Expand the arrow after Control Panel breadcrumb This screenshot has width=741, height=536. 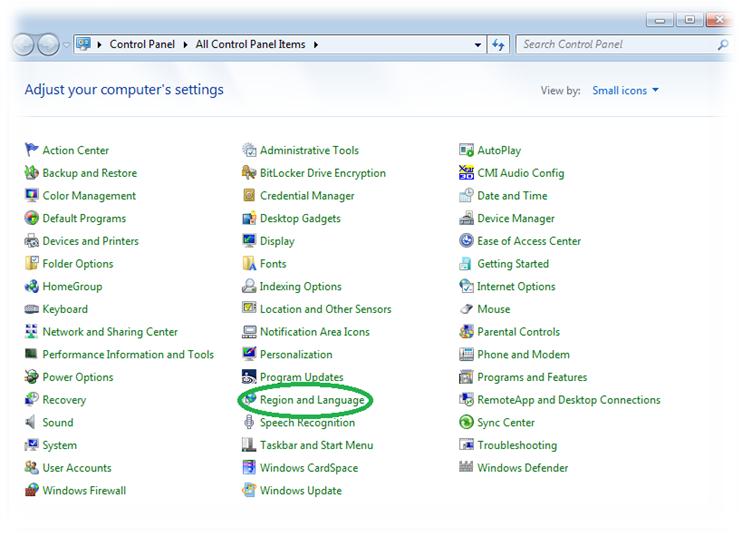click(x=185, y=44)
